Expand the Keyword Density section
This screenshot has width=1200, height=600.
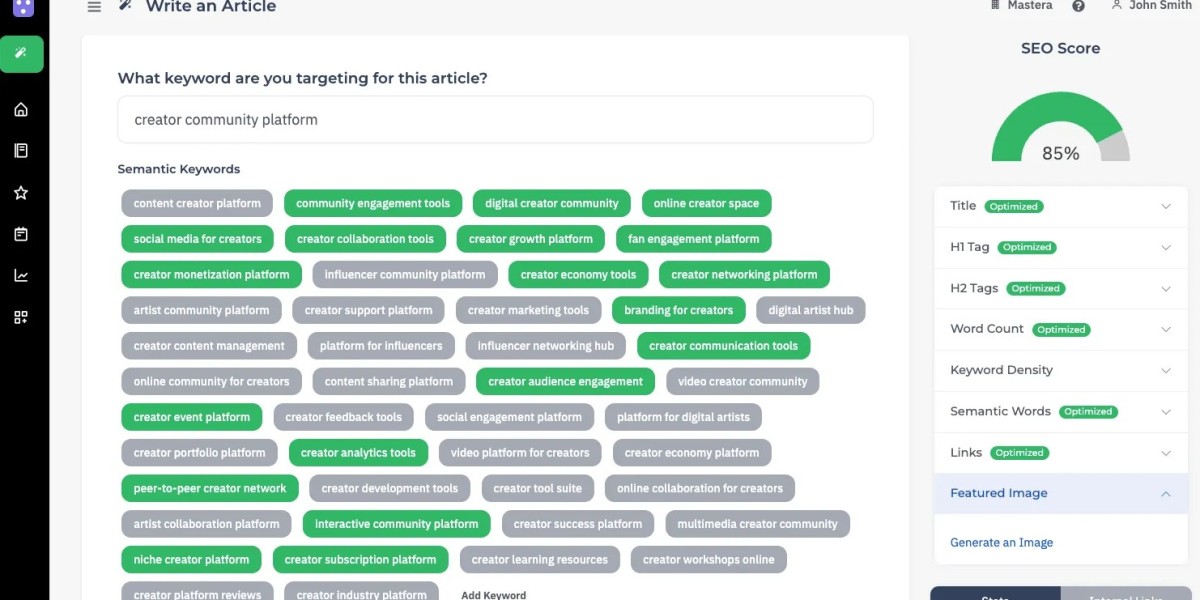tap(1060, 370)
